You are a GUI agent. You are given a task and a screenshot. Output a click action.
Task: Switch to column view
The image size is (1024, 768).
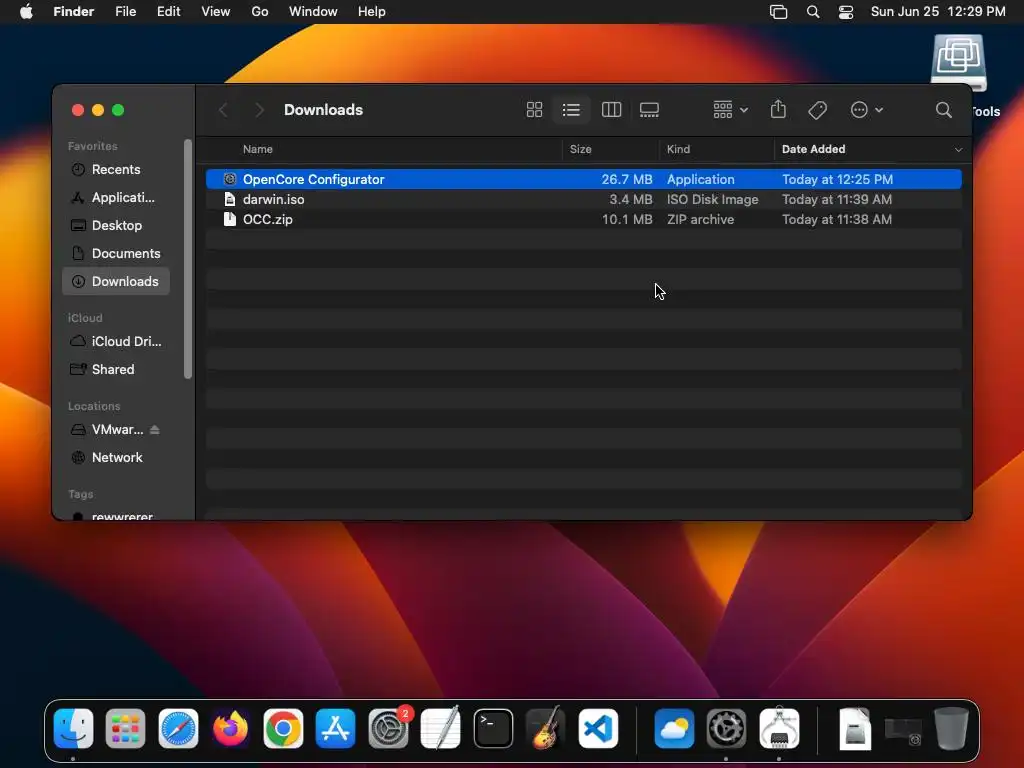click(x=611, y=110)
